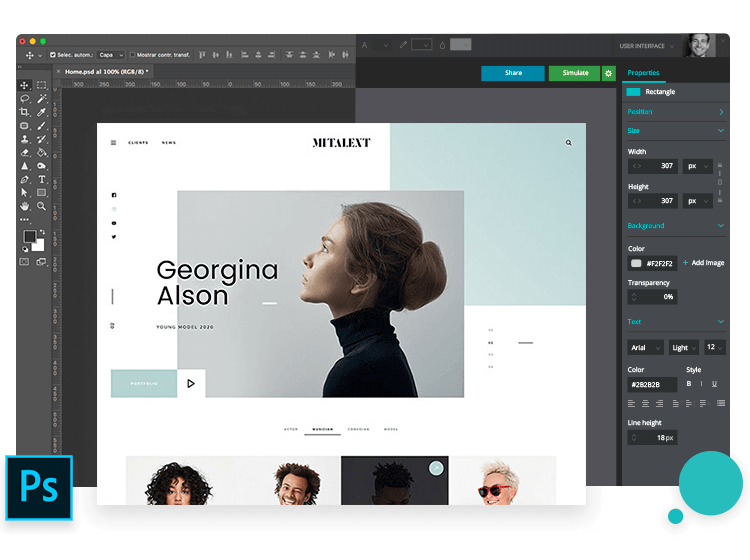The image size is (750, 560).
Task: Click hamburger menu icon in the design
Action: pos(113,143)
